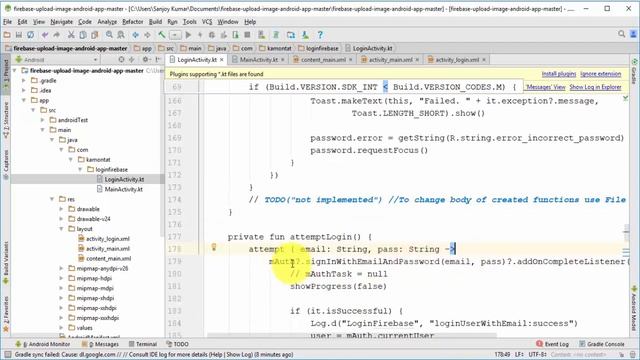Viewport: 640px width, 360px height.
Task: Open the VCS menu
Action: (207, 22)
